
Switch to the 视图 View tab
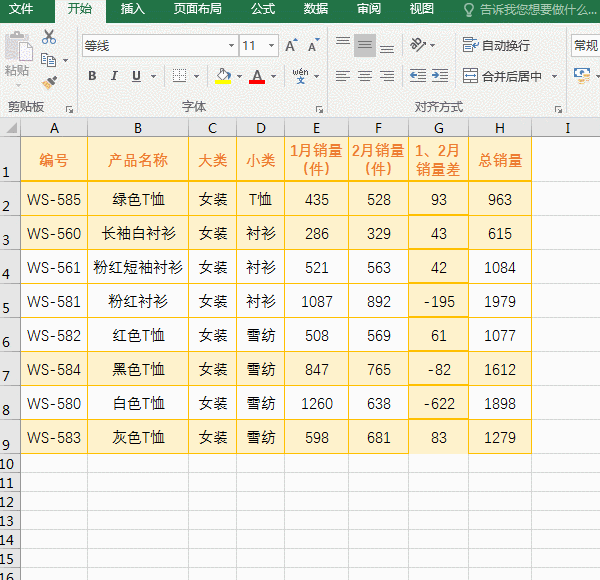(422, 9)
